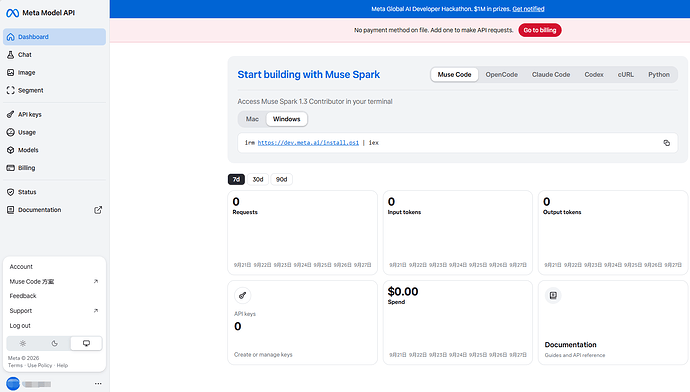This screenshot has width=690, height=392.
Task: Open the Billing card icon
Action: coord(11,168)
